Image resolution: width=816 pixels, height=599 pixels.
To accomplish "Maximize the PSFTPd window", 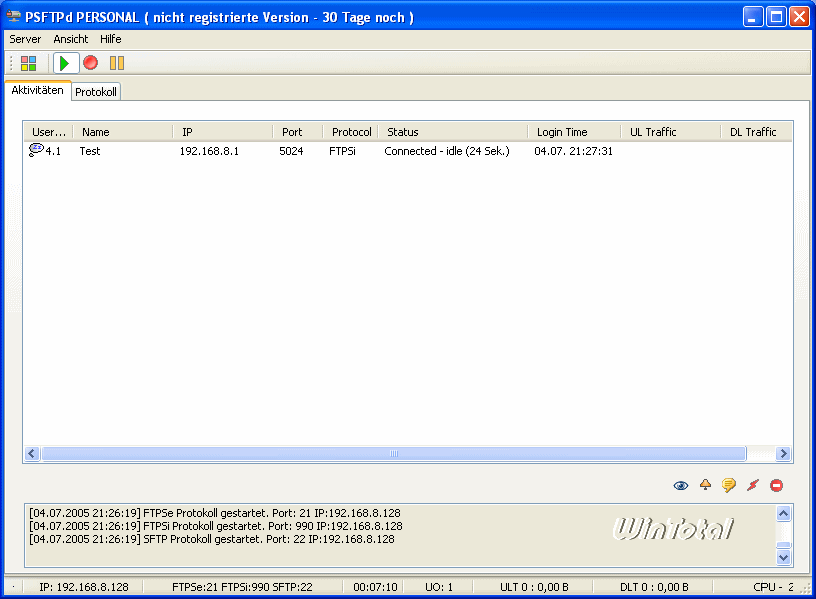I will click(776, 17).
